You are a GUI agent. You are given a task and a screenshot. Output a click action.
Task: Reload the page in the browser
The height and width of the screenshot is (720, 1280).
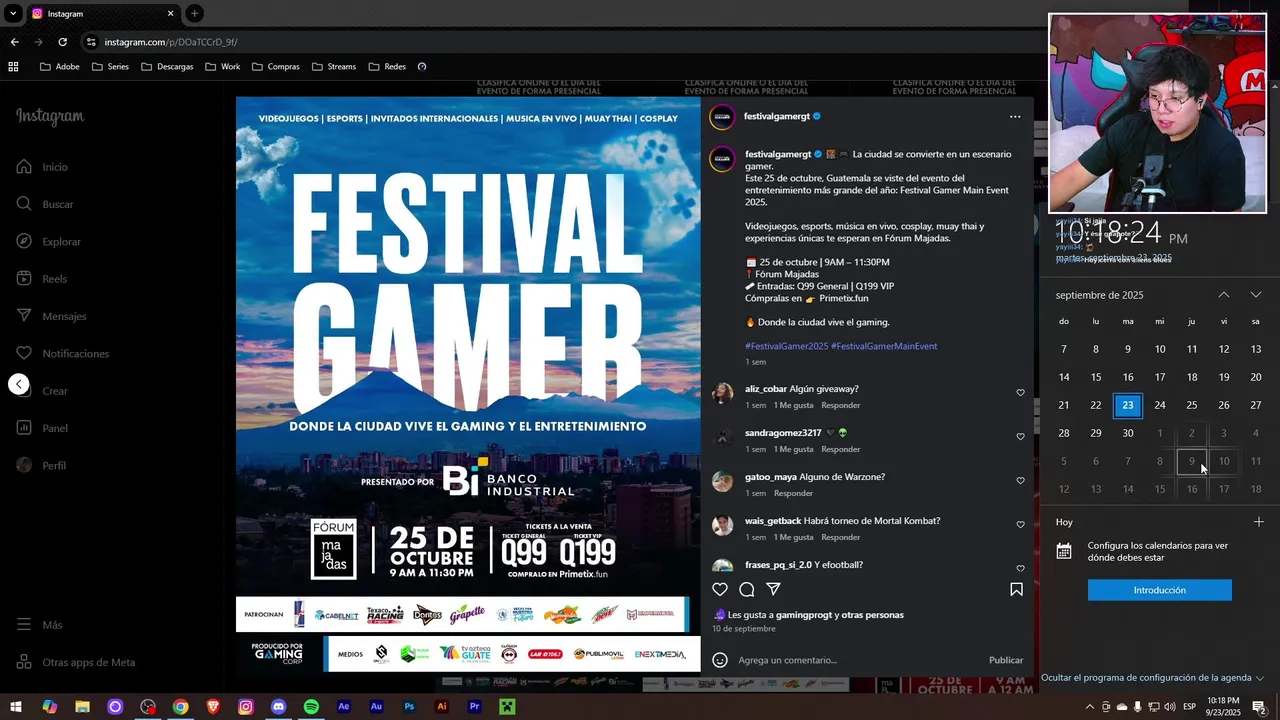62,42
